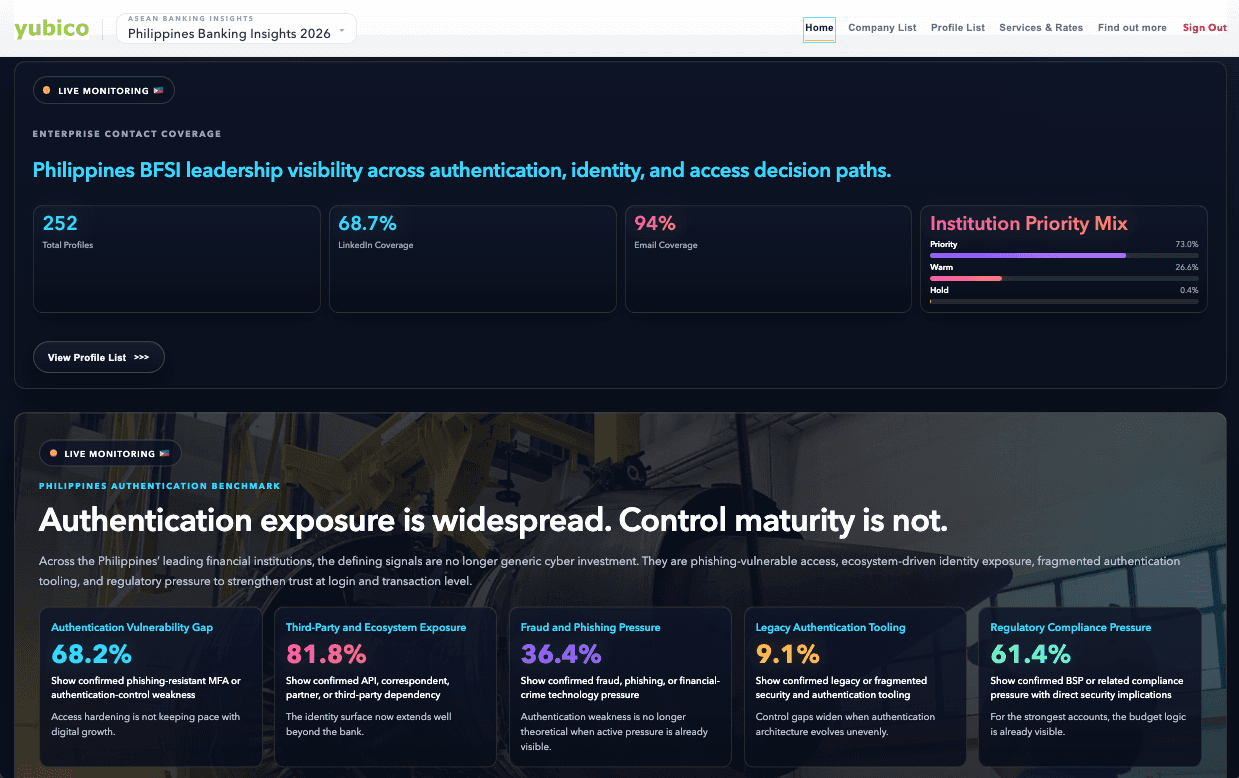The width and height of the screenshot is (1239, 778).
Task: Click the 68.7% LinkedIn Coverage card
Action: point(473,259)
